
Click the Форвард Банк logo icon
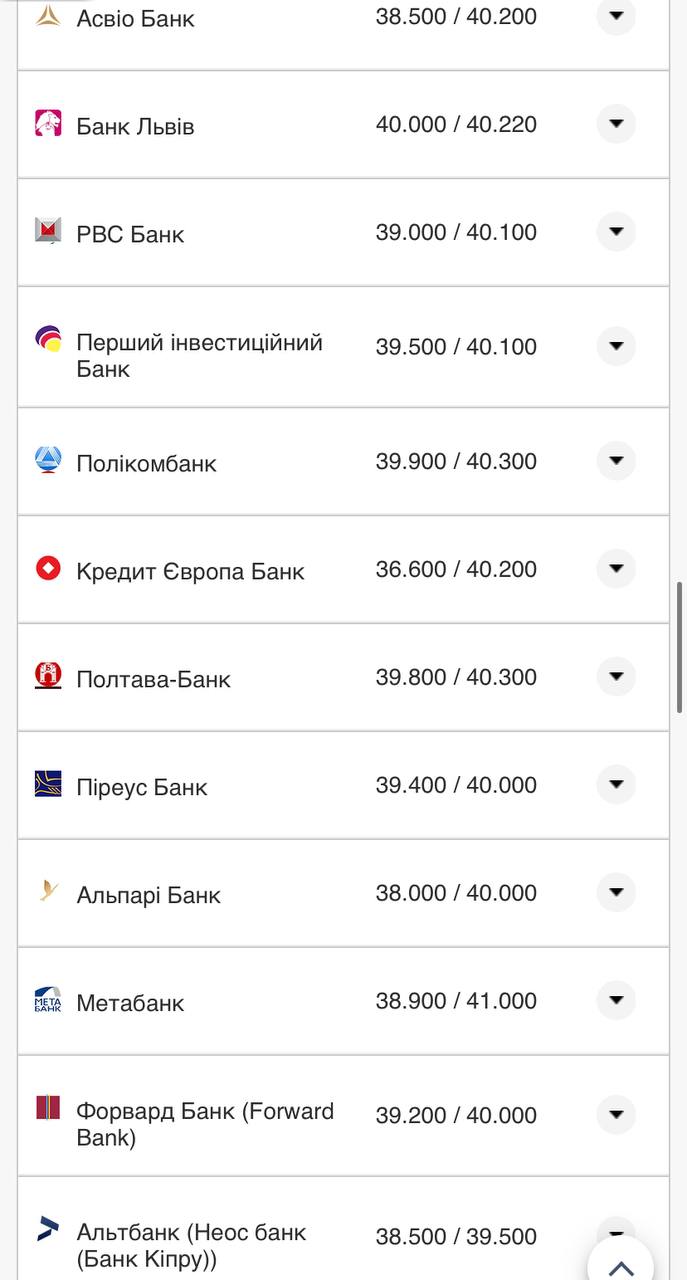tap(48, 1108)
